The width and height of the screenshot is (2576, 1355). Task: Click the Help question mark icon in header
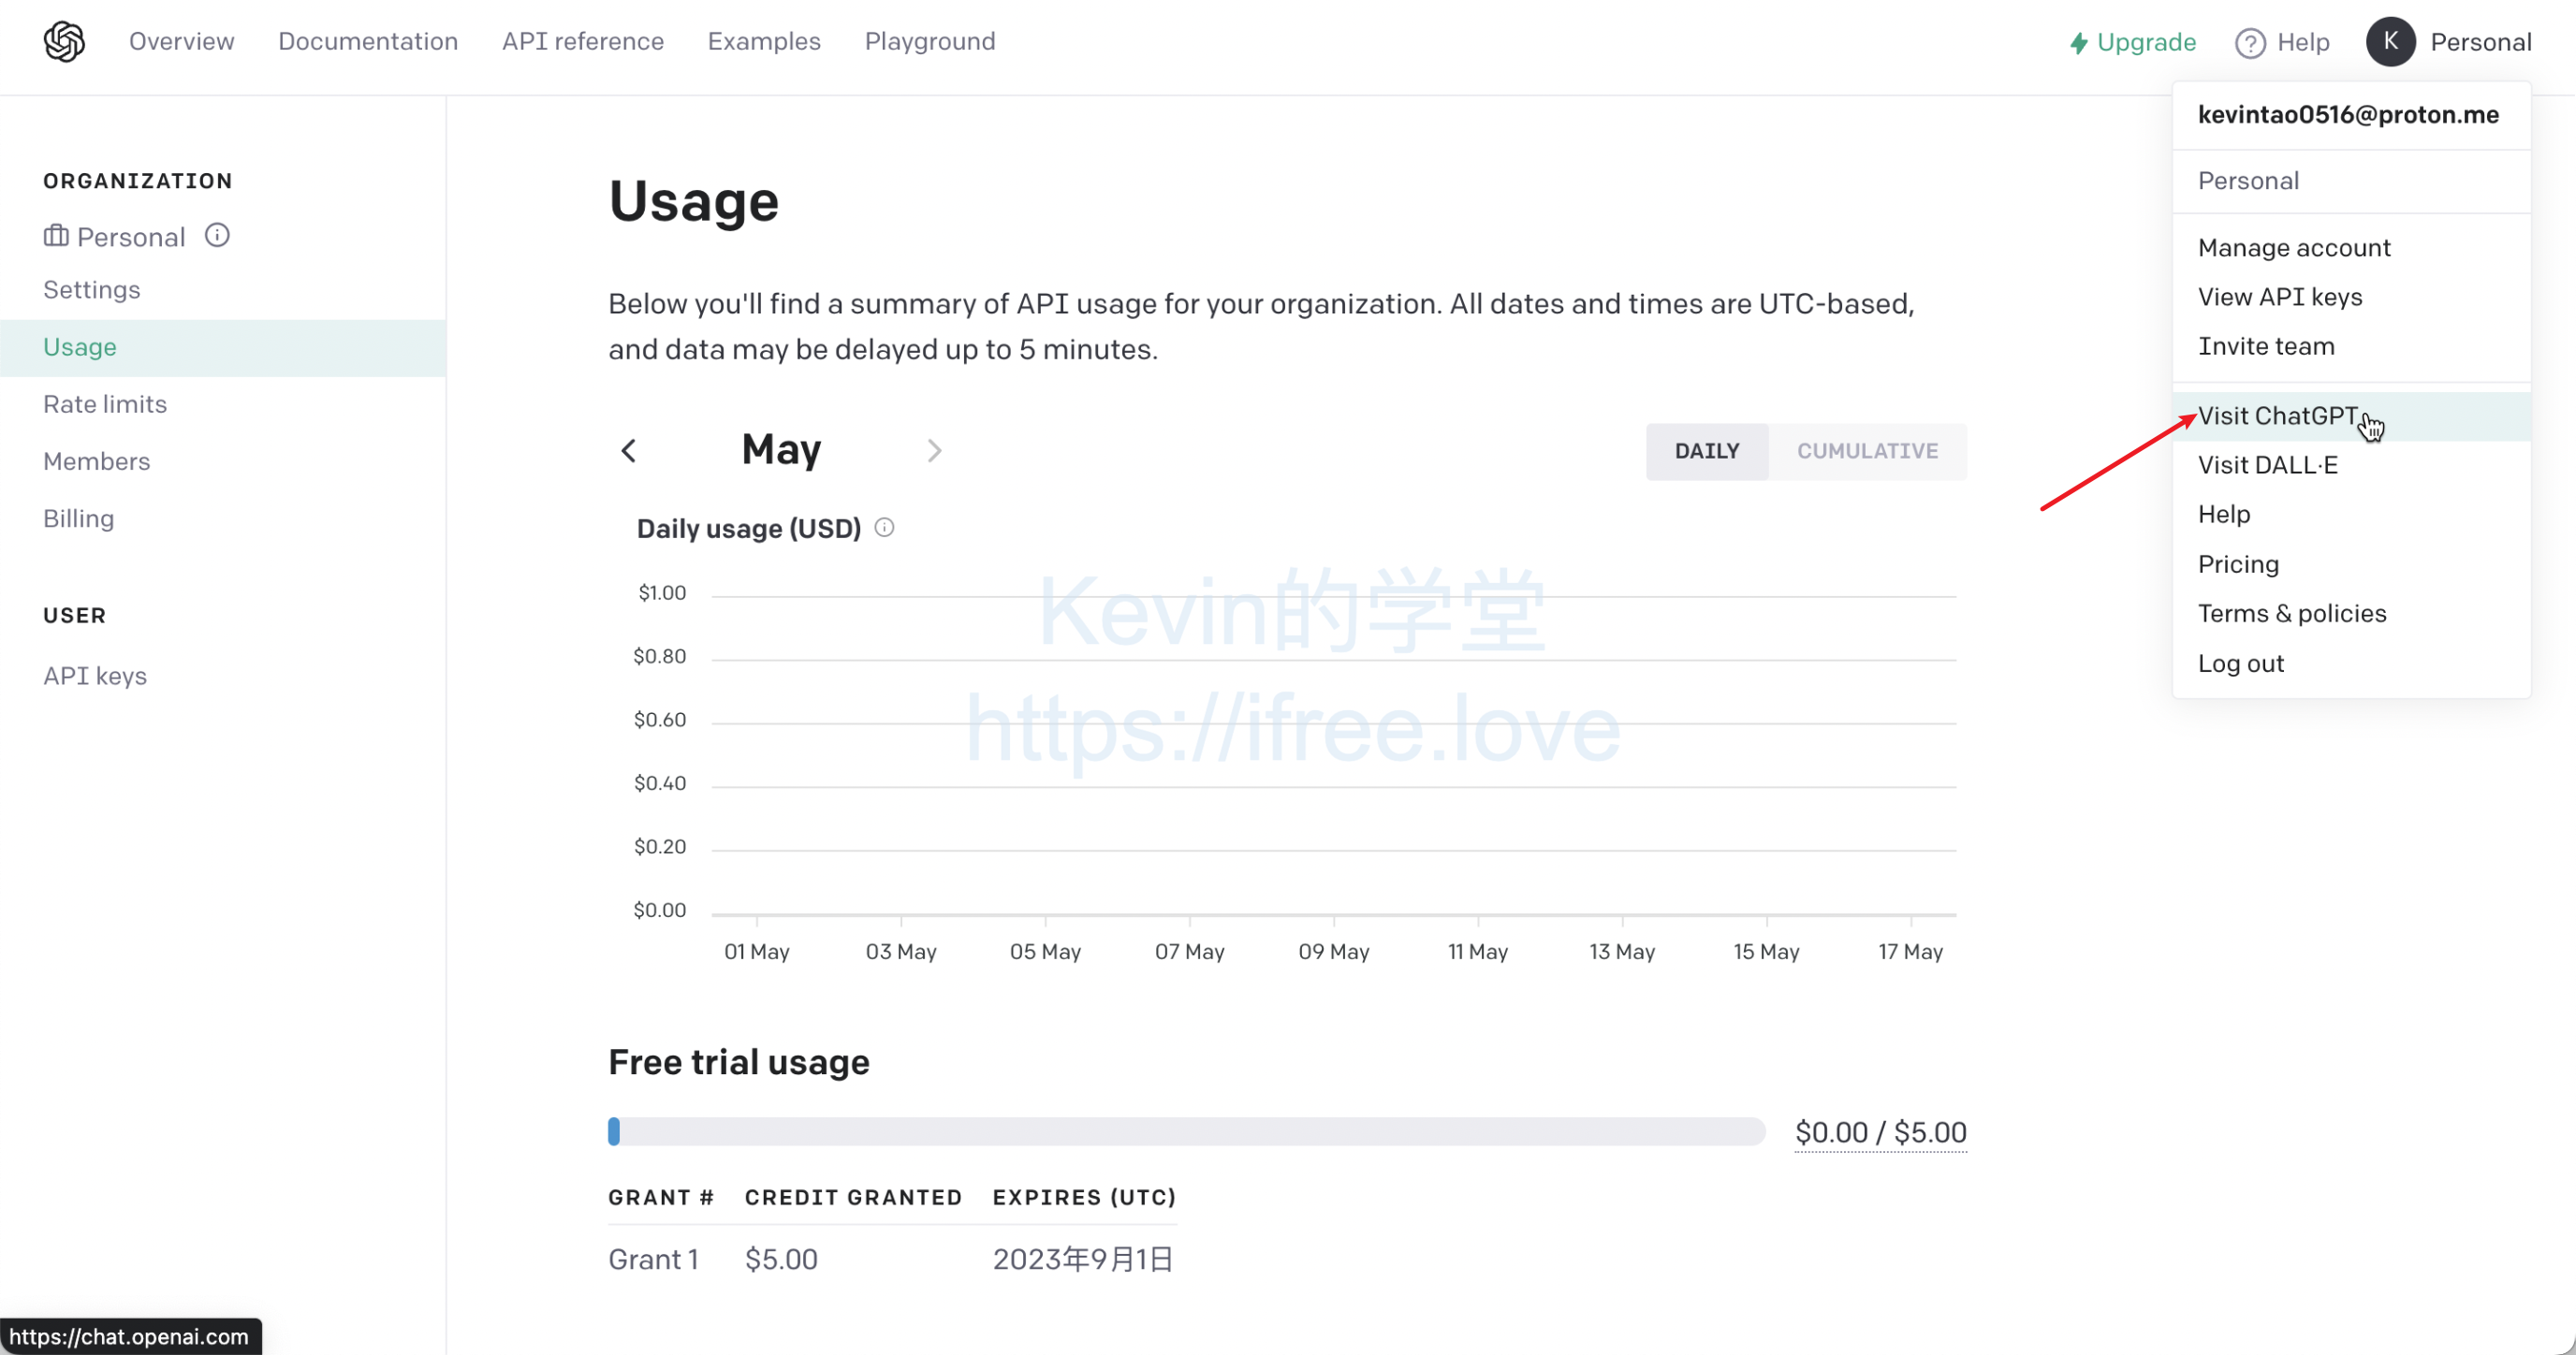(2250, 43)
